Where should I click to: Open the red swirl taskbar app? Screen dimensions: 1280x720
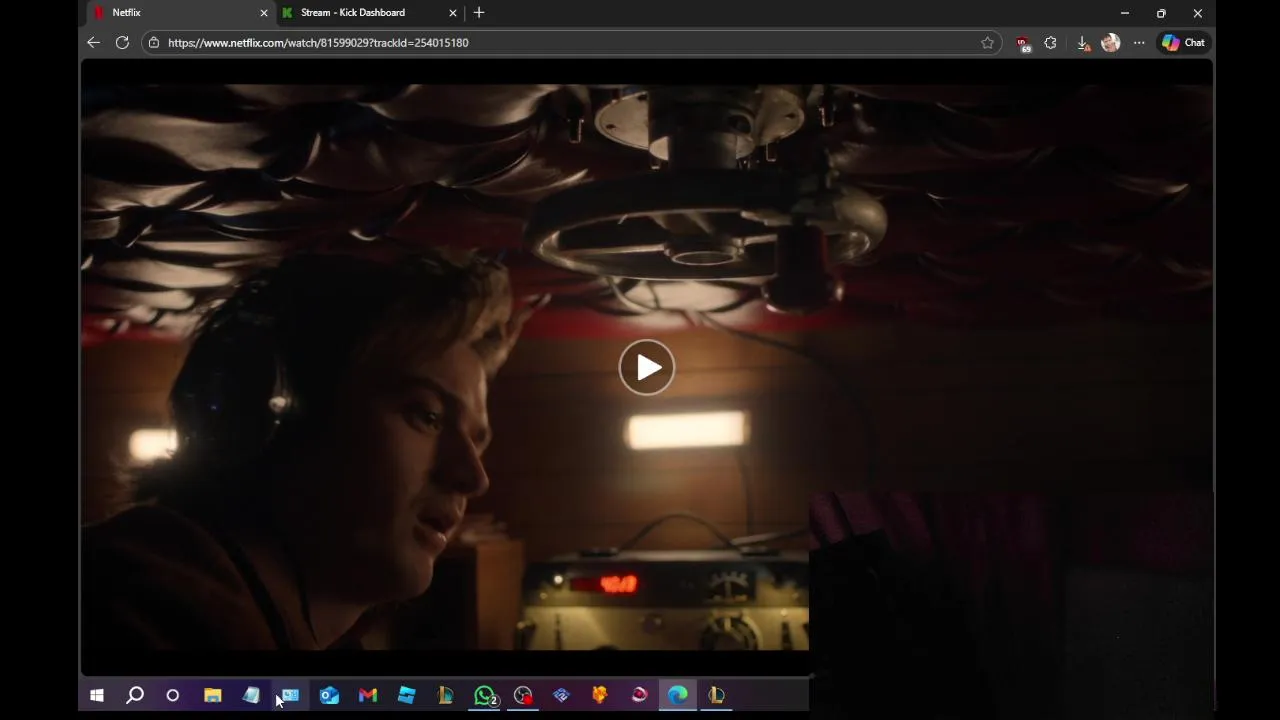639,695
